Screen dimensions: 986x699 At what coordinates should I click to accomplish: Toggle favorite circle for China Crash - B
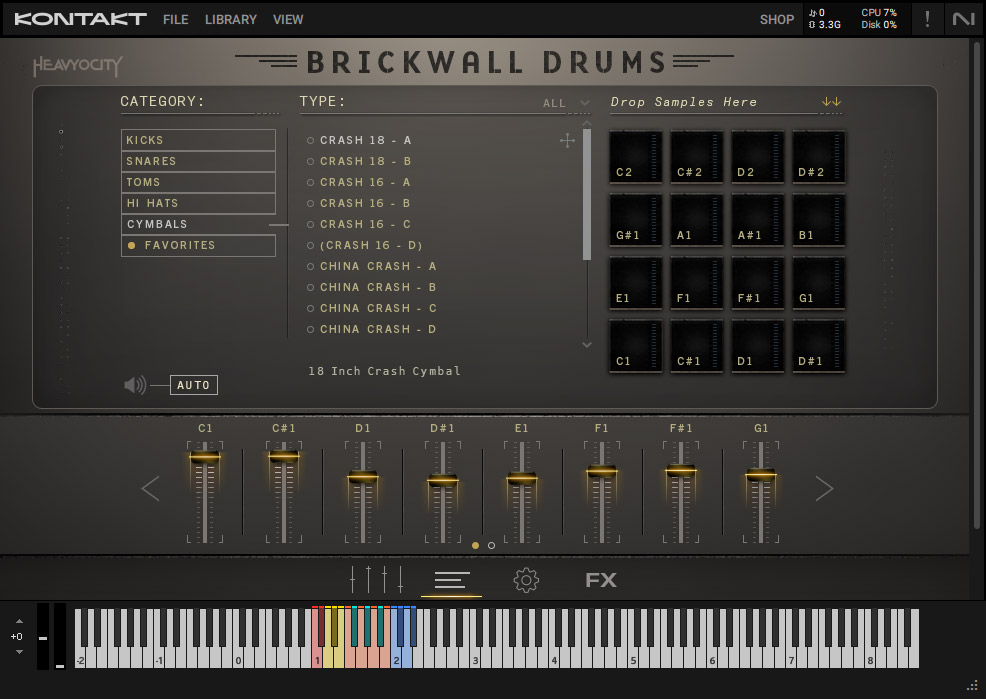pyautogui.click(x=311, y=287)
